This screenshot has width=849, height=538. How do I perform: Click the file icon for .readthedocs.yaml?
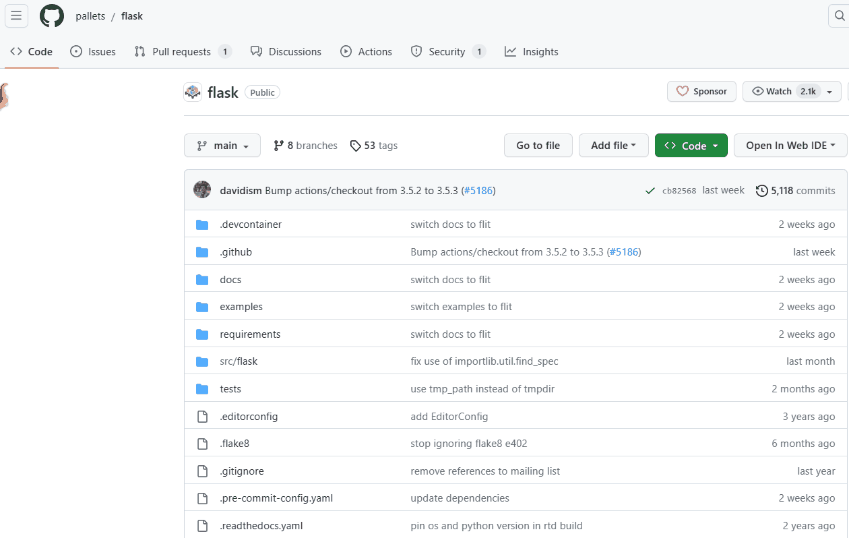203,526
